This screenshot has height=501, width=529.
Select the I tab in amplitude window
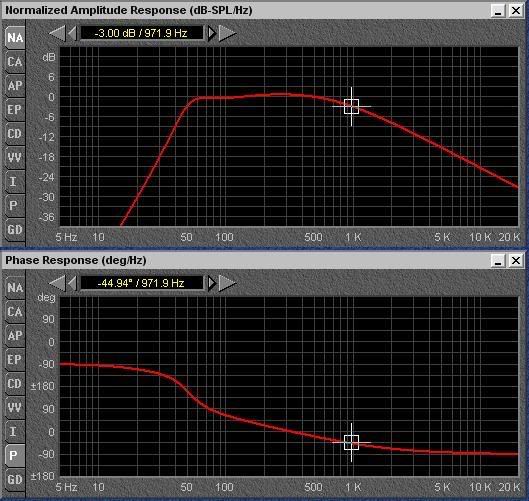point(15,182)
